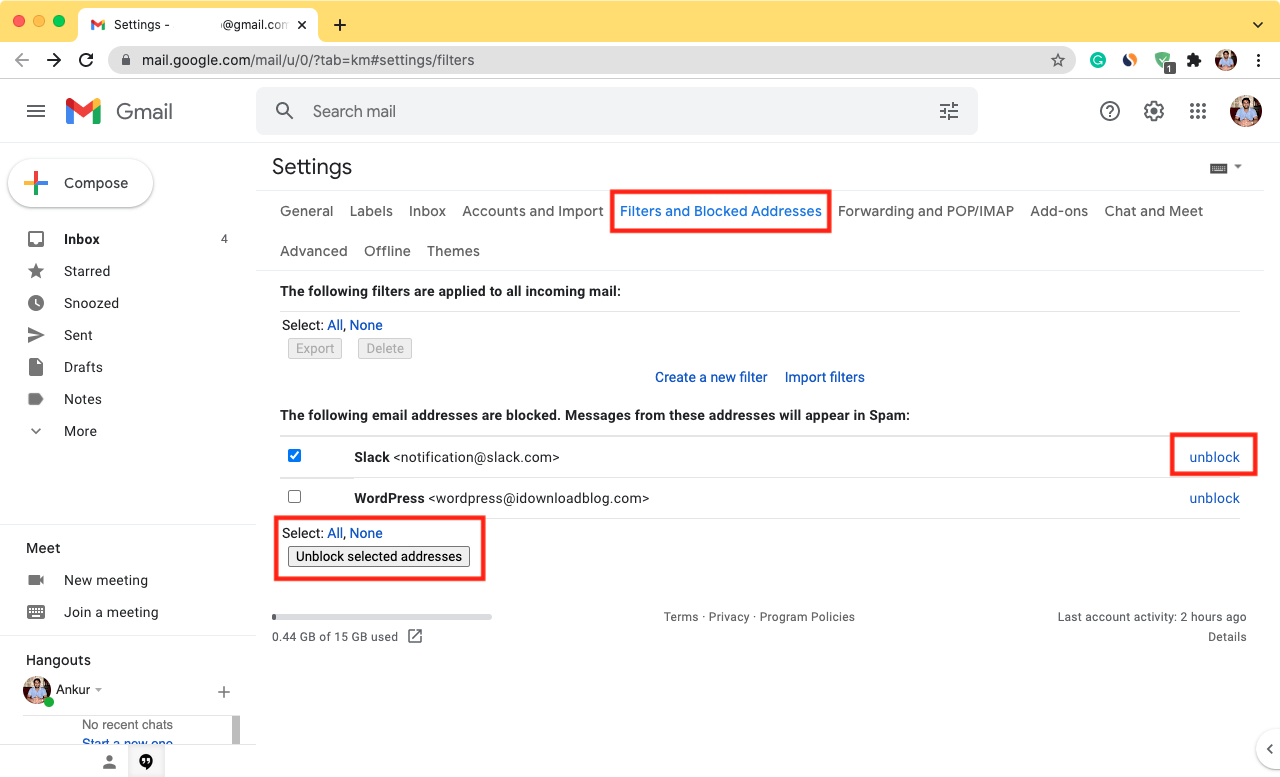Open the input tools keyboard dropdown

click(1225, 167)
